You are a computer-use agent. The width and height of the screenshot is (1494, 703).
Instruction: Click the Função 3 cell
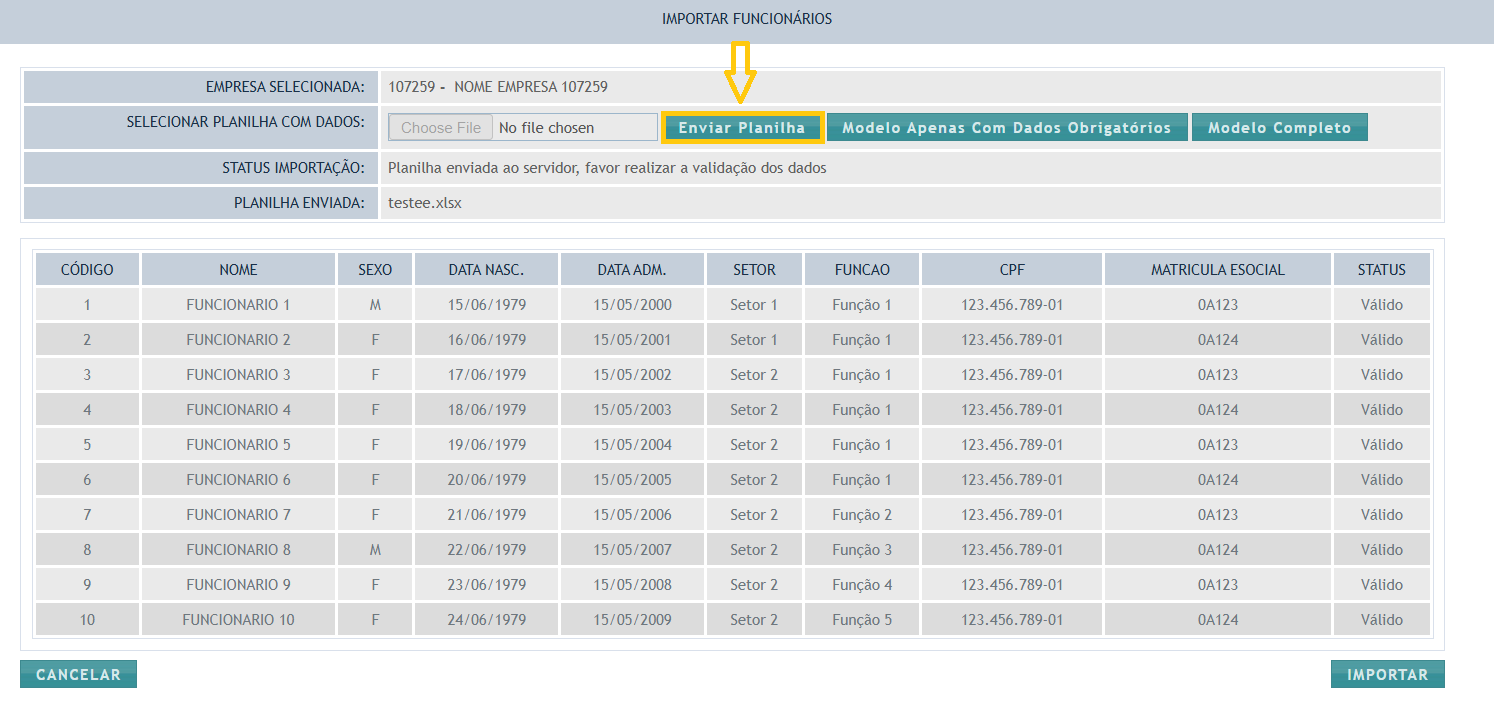tap(862, 550)
